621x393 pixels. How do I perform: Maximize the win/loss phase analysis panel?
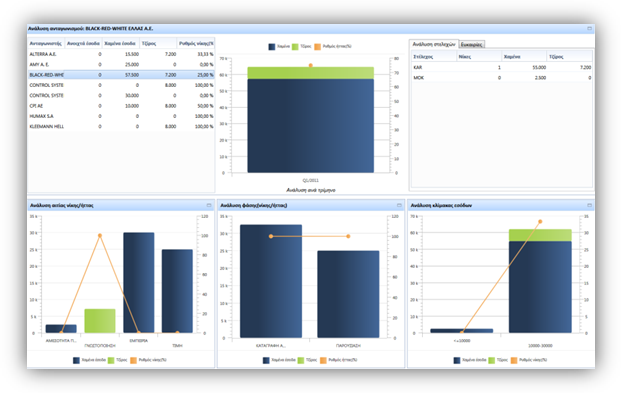(x=399, y=205)
